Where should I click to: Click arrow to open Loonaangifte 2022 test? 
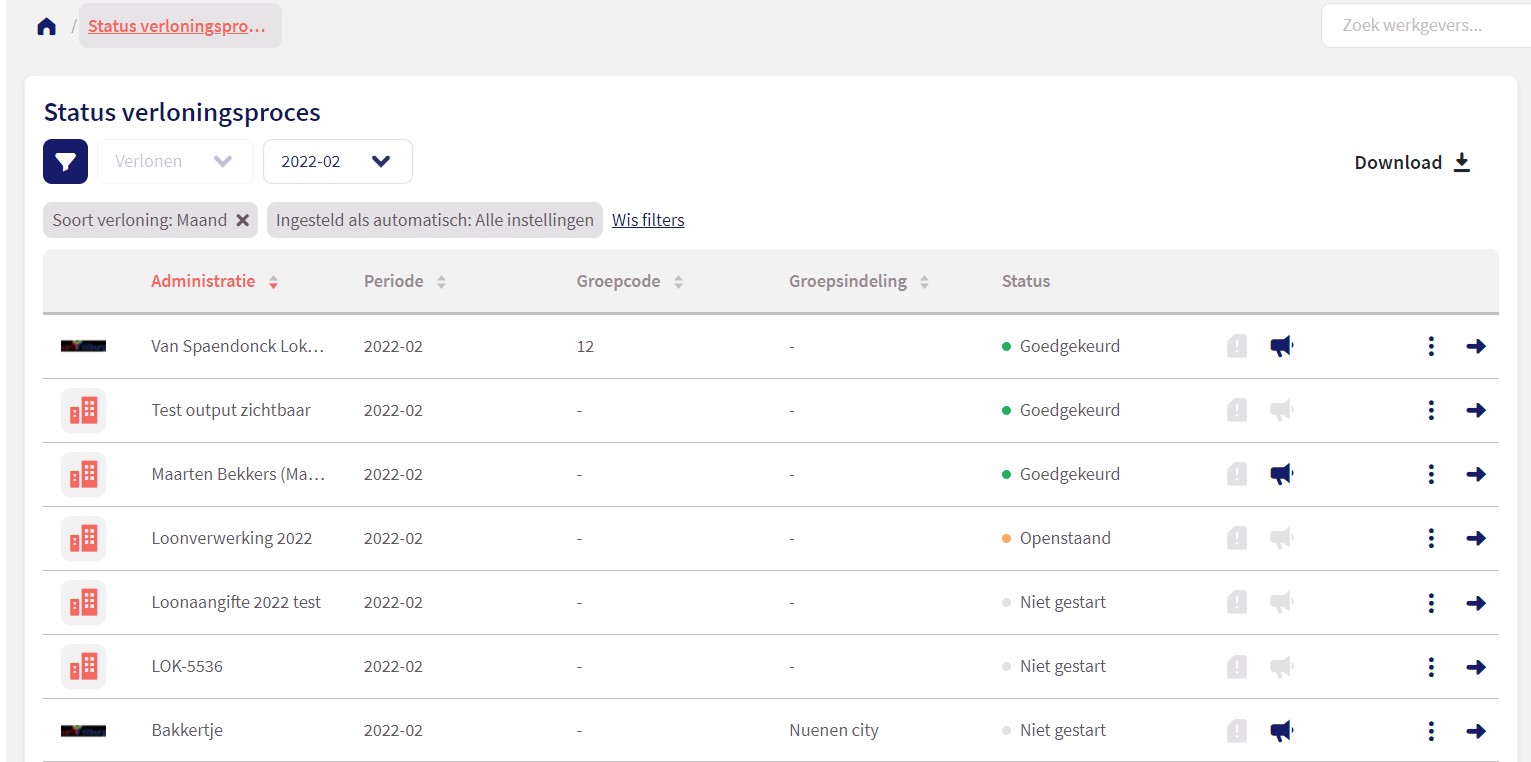point(1476,603)
